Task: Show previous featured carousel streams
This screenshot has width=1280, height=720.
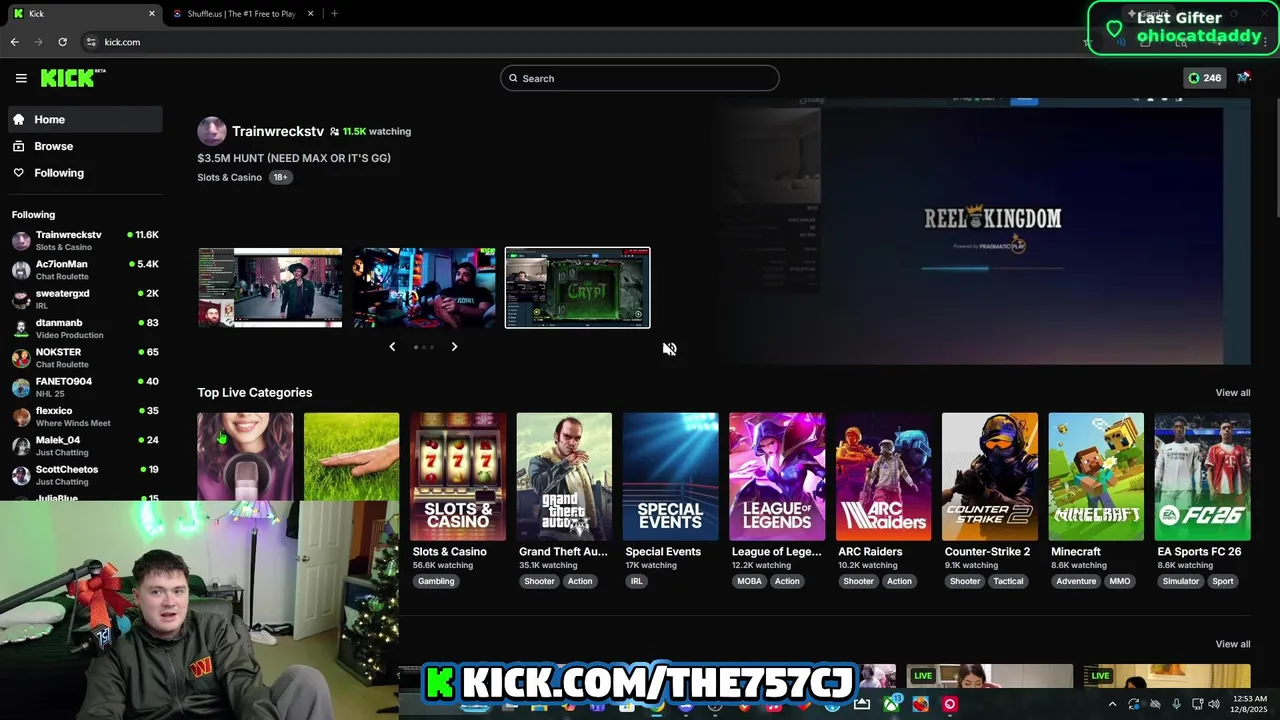Action: [392, 347]
